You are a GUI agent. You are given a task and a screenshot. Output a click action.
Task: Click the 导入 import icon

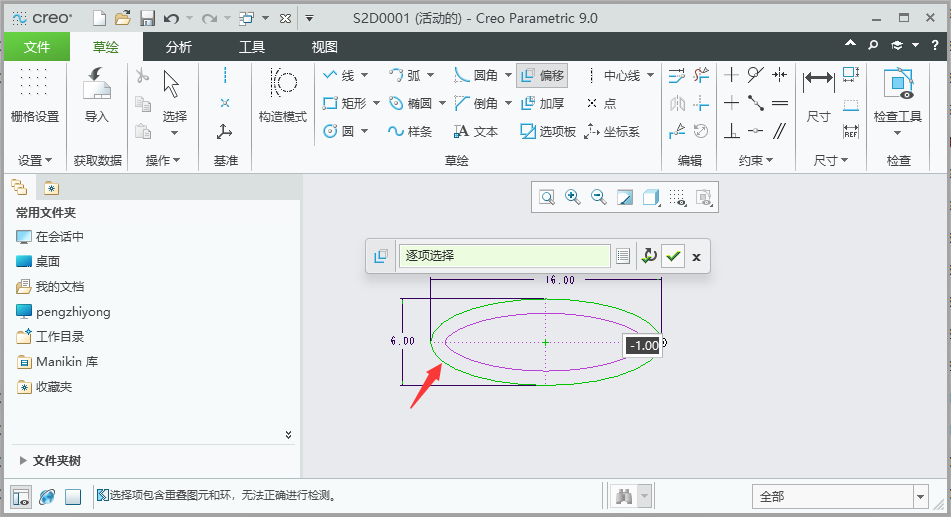(96, 95)
